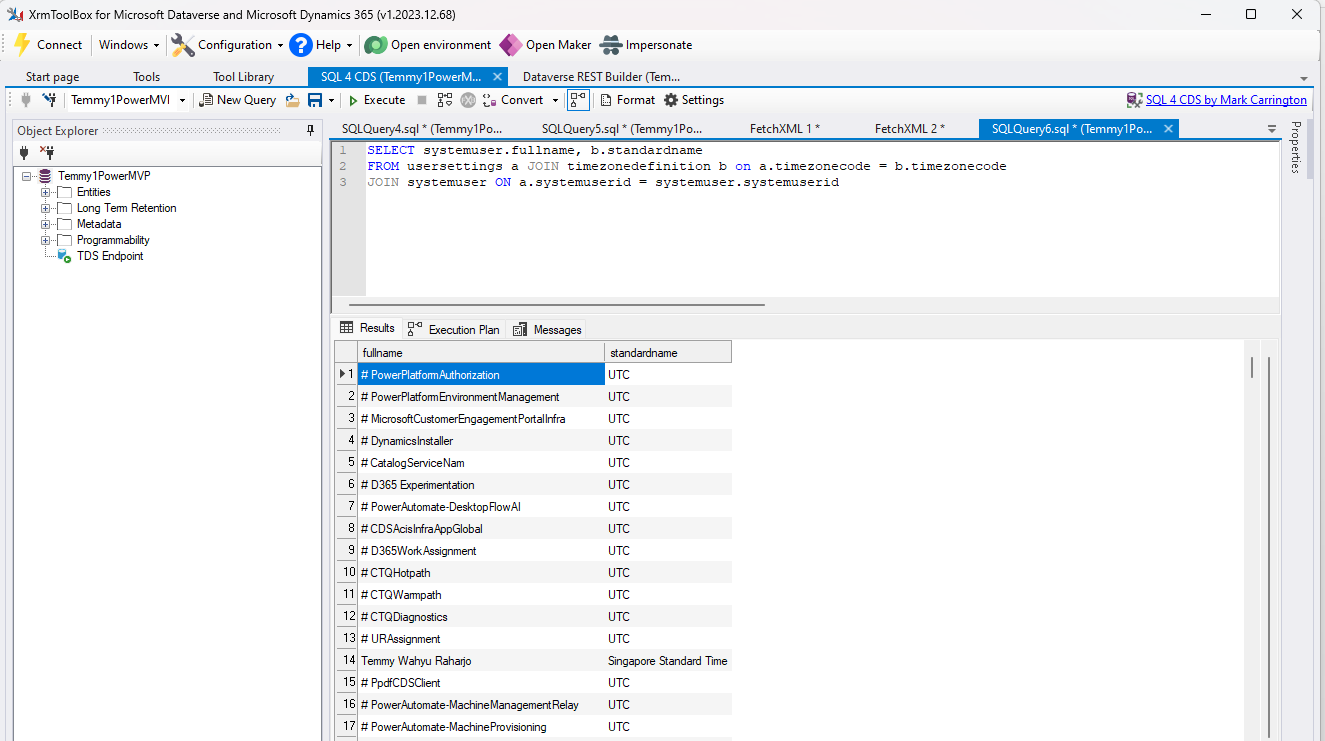Select the TDS Endpoint tree item
Viewport: 1325px width, 741px height.
click(x=110, y=256)
